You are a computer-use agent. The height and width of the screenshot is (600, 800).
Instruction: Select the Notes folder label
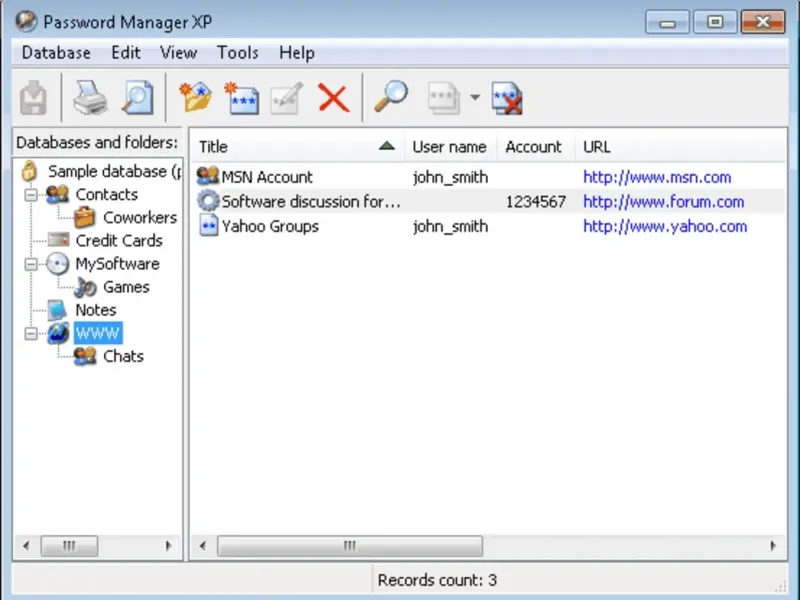point(95,310)
